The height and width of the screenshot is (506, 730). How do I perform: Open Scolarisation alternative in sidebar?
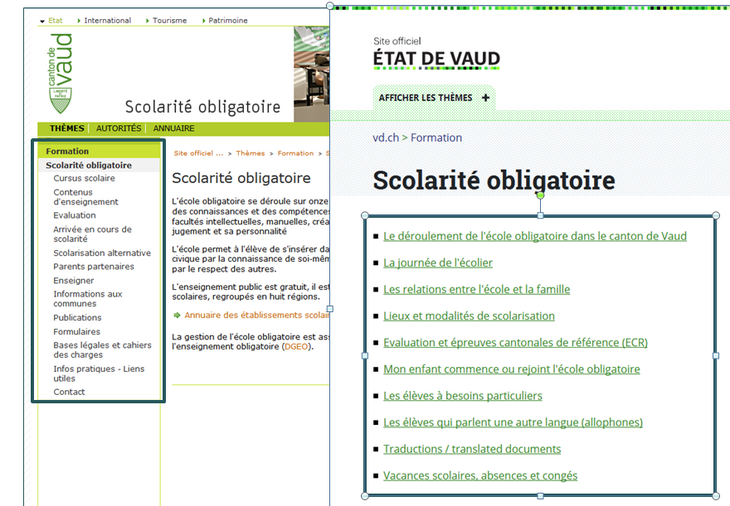102,253
